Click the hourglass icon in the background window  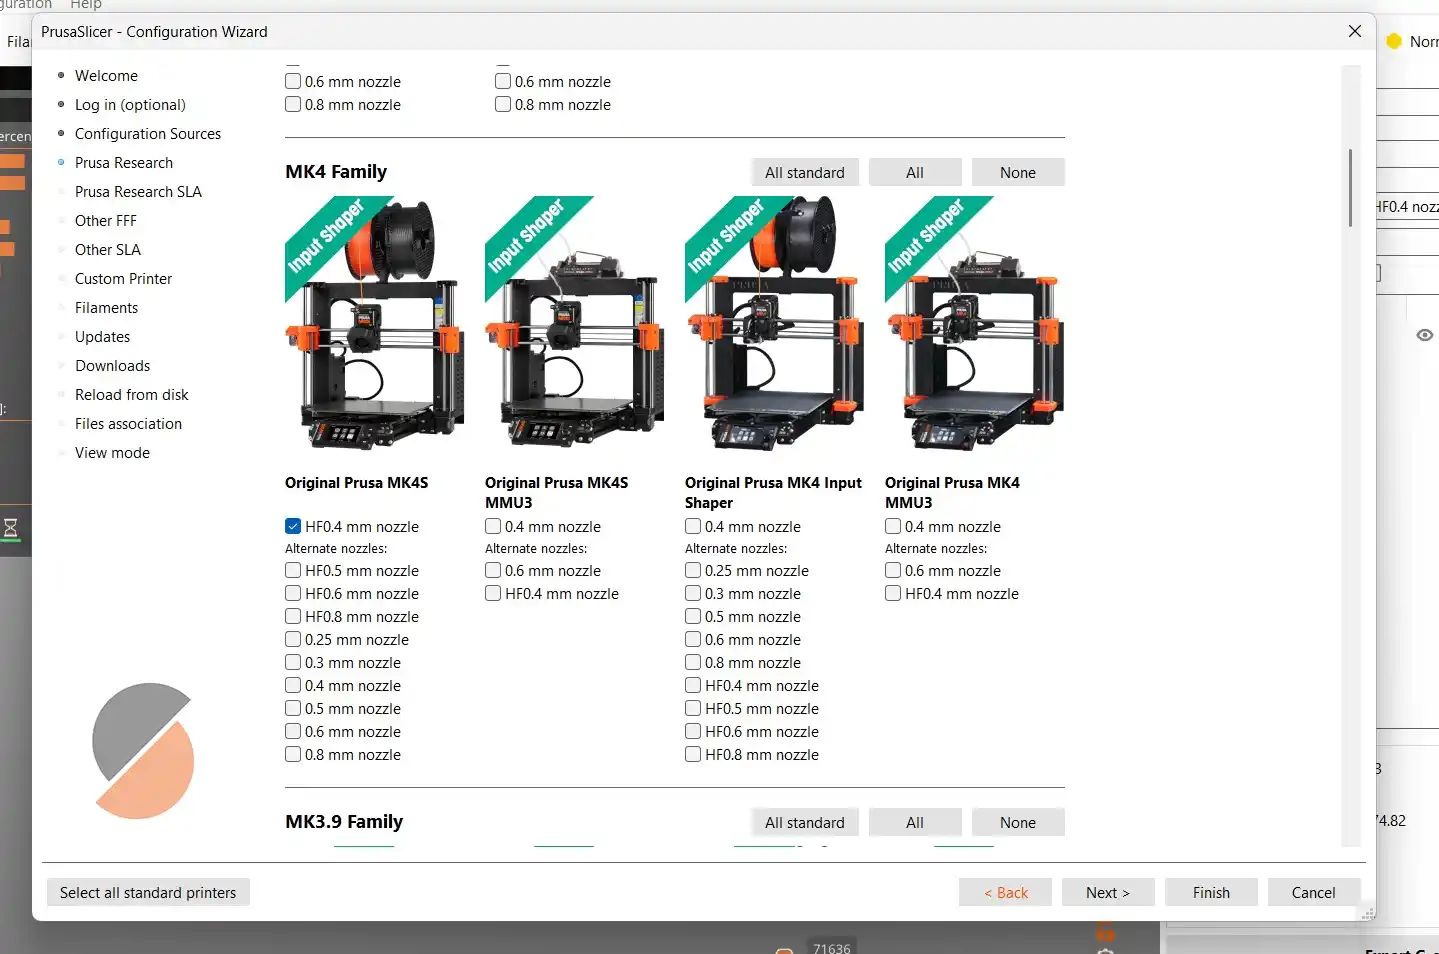click(x=11, y=528)
